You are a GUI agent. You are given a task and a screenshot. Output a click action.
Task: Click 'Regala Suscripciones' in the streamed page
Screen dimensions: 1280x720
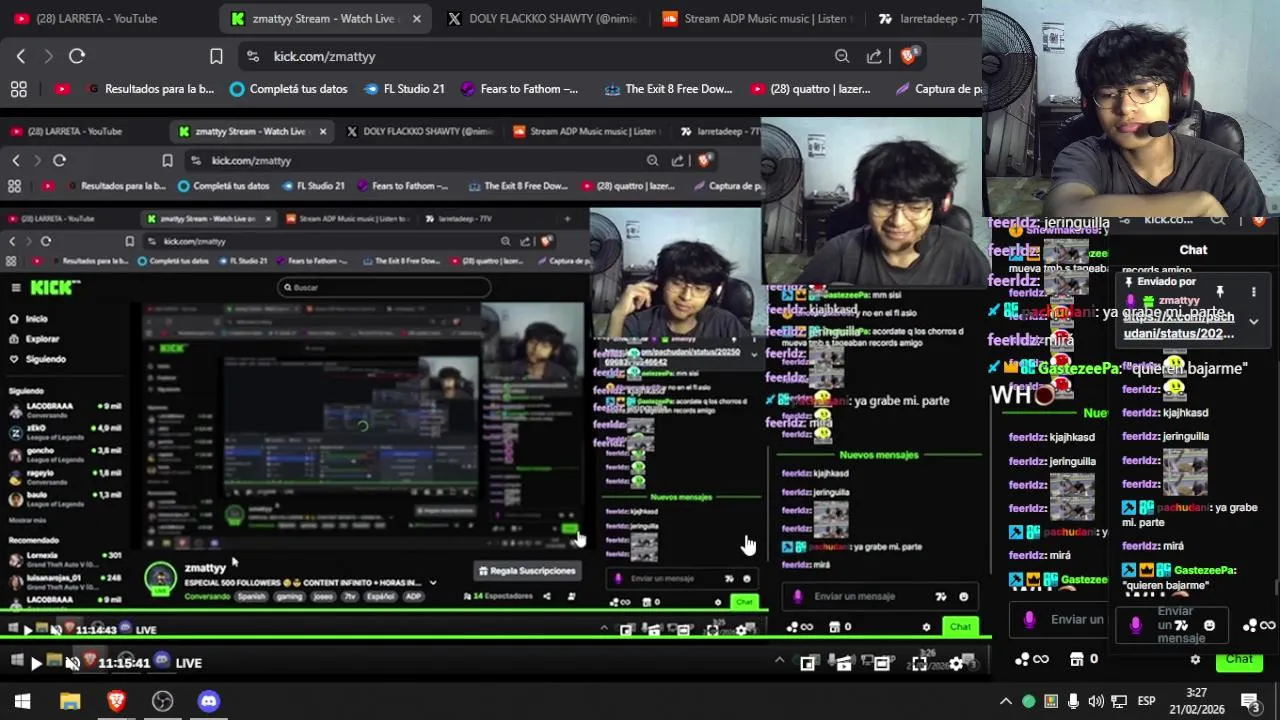click(x=528, y=571)
